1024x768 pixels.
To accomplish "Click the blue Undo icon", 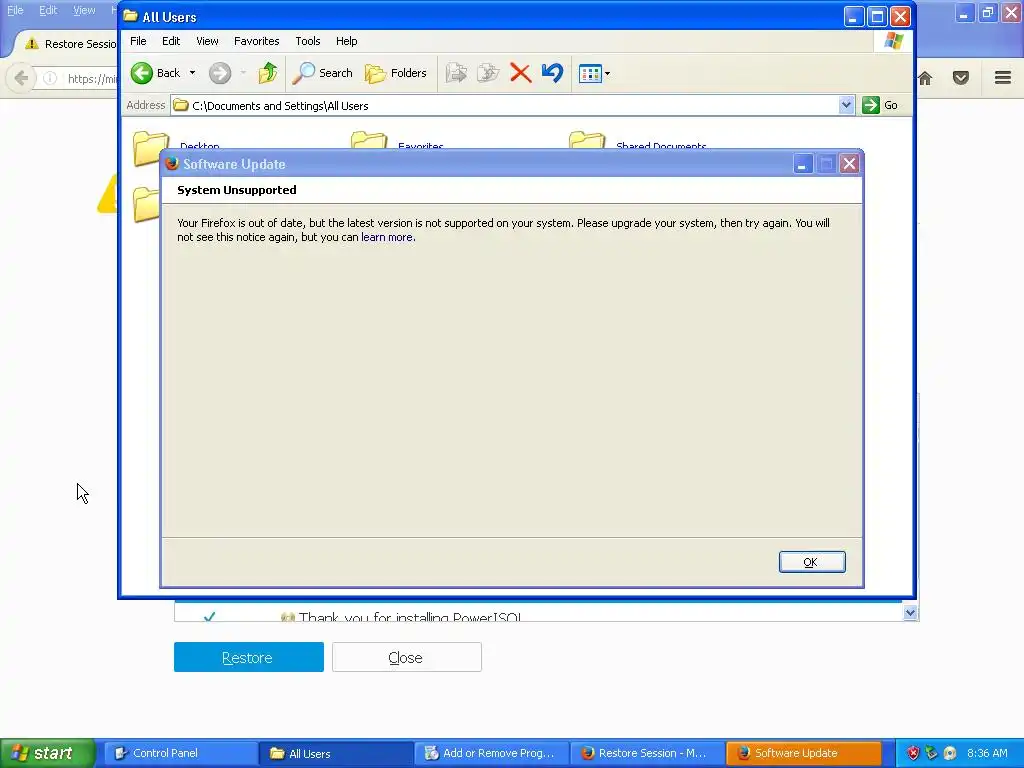I will (552, 73).
